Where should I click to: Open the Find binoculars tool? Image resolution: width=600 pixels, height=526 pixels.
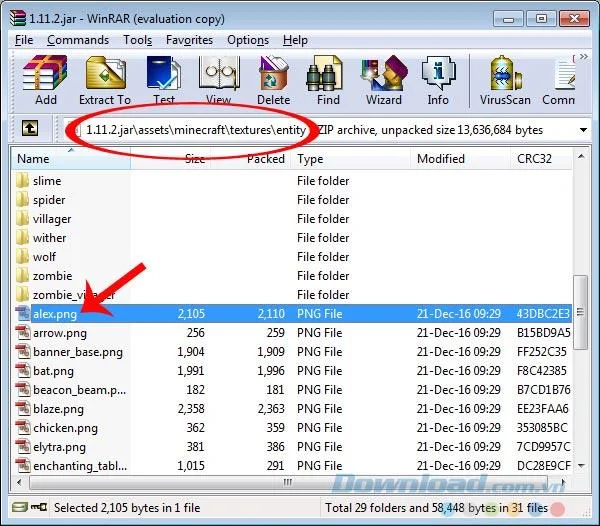[328, 80]
